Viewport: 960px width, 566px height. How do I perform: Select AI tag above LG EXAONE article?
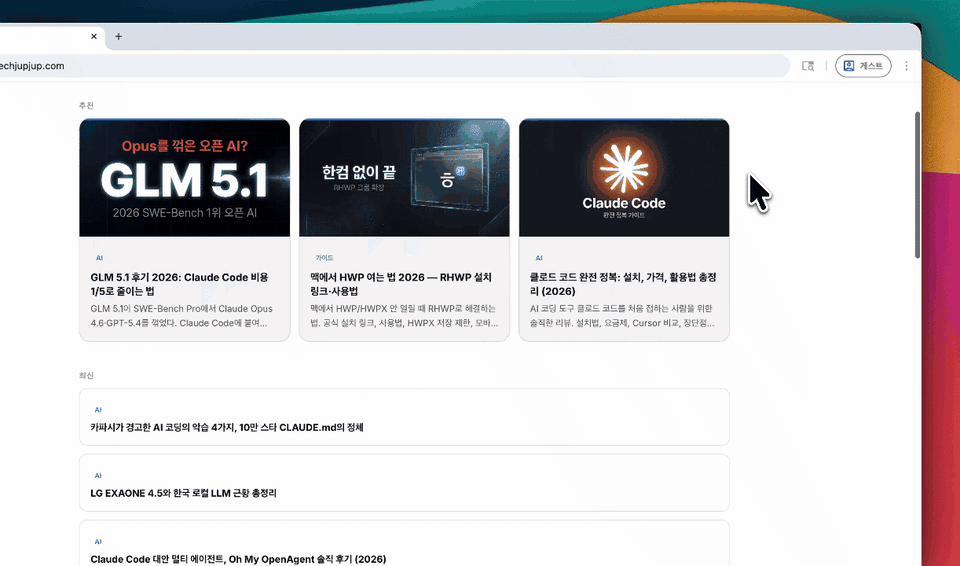point(98,475)
